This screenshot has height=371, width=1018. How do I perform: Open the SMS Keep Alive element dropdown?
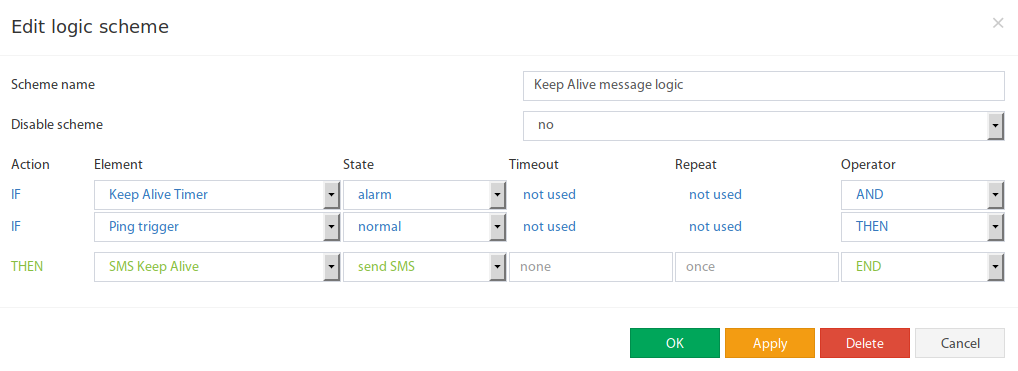click(x=217, y=267)
